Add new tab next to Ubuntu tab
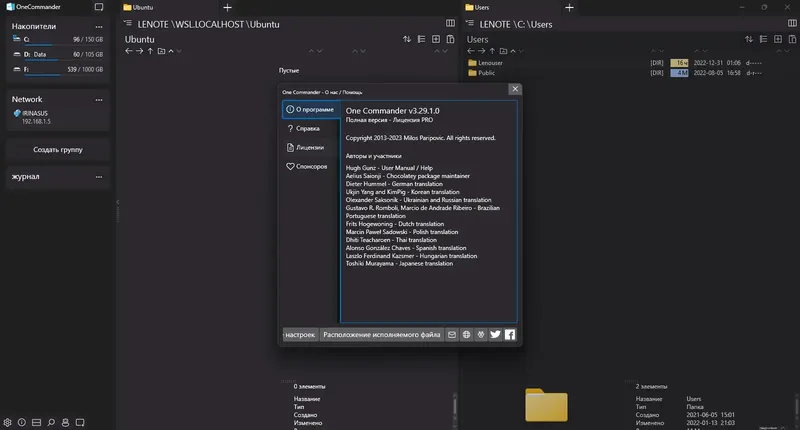This screenshot has height=430, width=800. point(228,7)
